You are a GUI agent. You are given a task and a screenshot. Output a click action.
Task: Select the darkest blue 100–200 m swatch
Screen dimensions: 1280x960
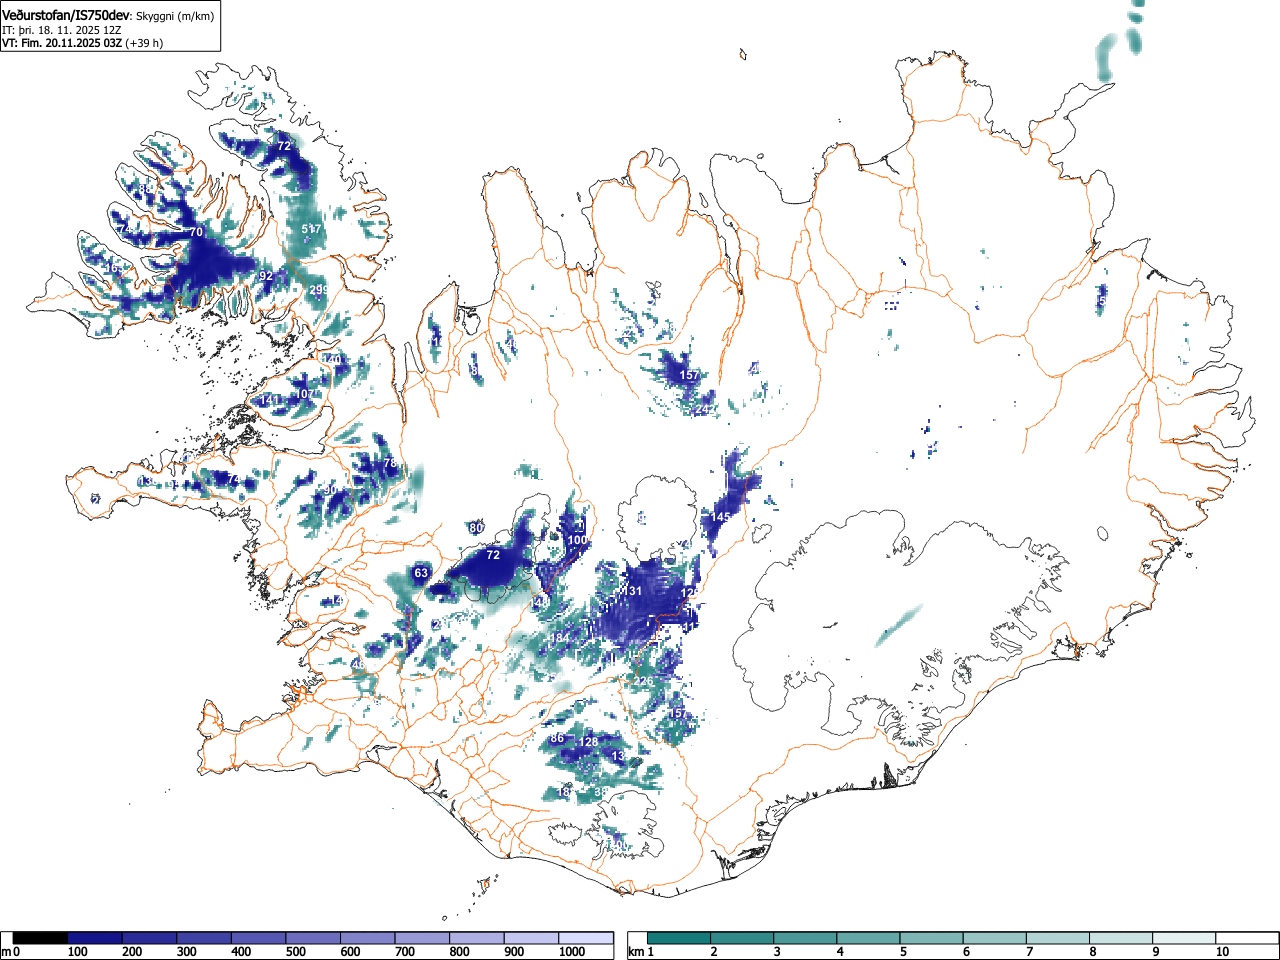pos(95,938)
